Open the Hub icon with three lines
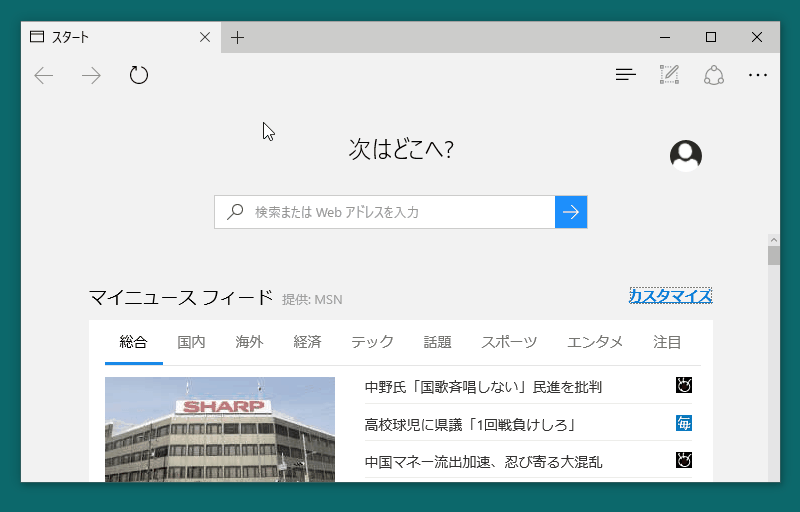The image size is (800, 512). click(x=626, y=75)
